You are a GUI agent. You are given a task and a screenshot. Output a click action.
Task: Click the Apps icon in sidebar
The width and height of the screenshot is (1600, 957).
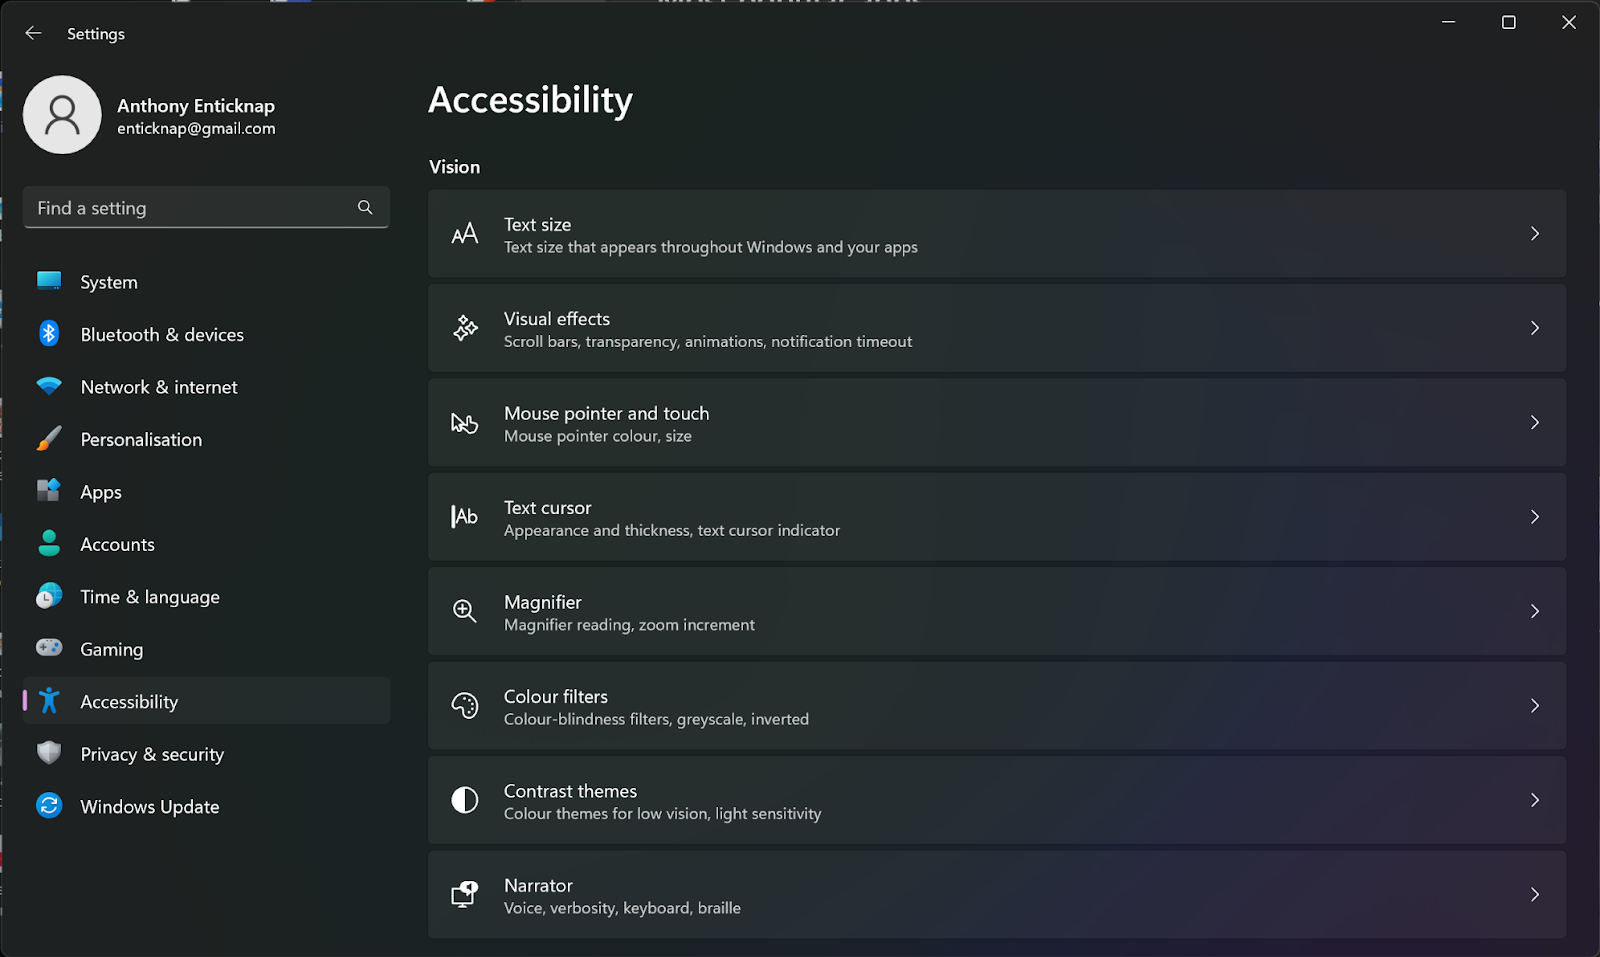(49, 490)
